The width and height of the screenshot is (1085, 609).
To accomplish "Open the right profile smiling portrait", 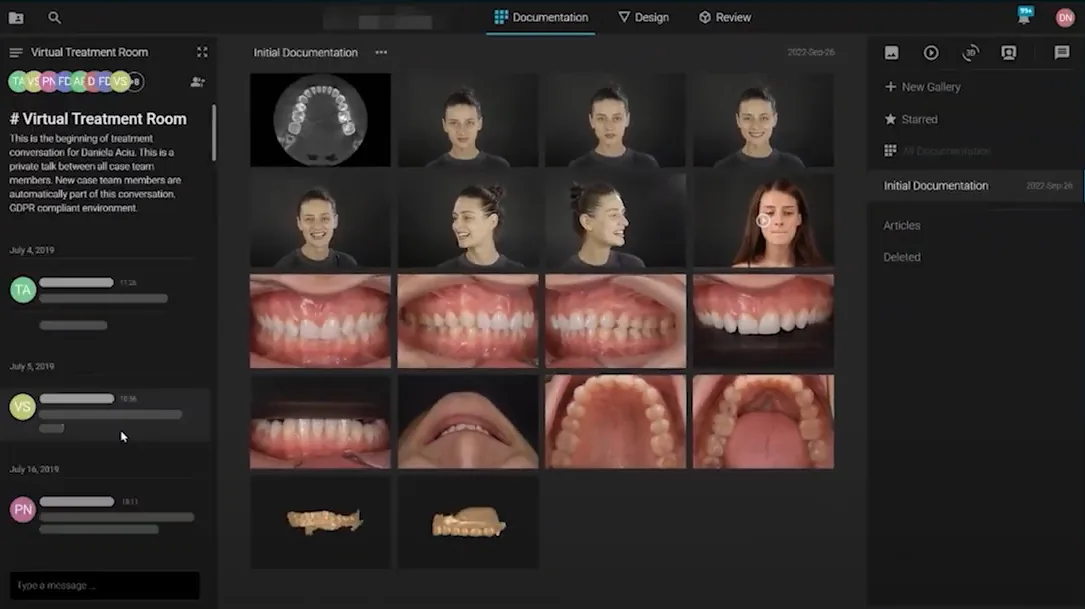I will (x=615, y=220).
